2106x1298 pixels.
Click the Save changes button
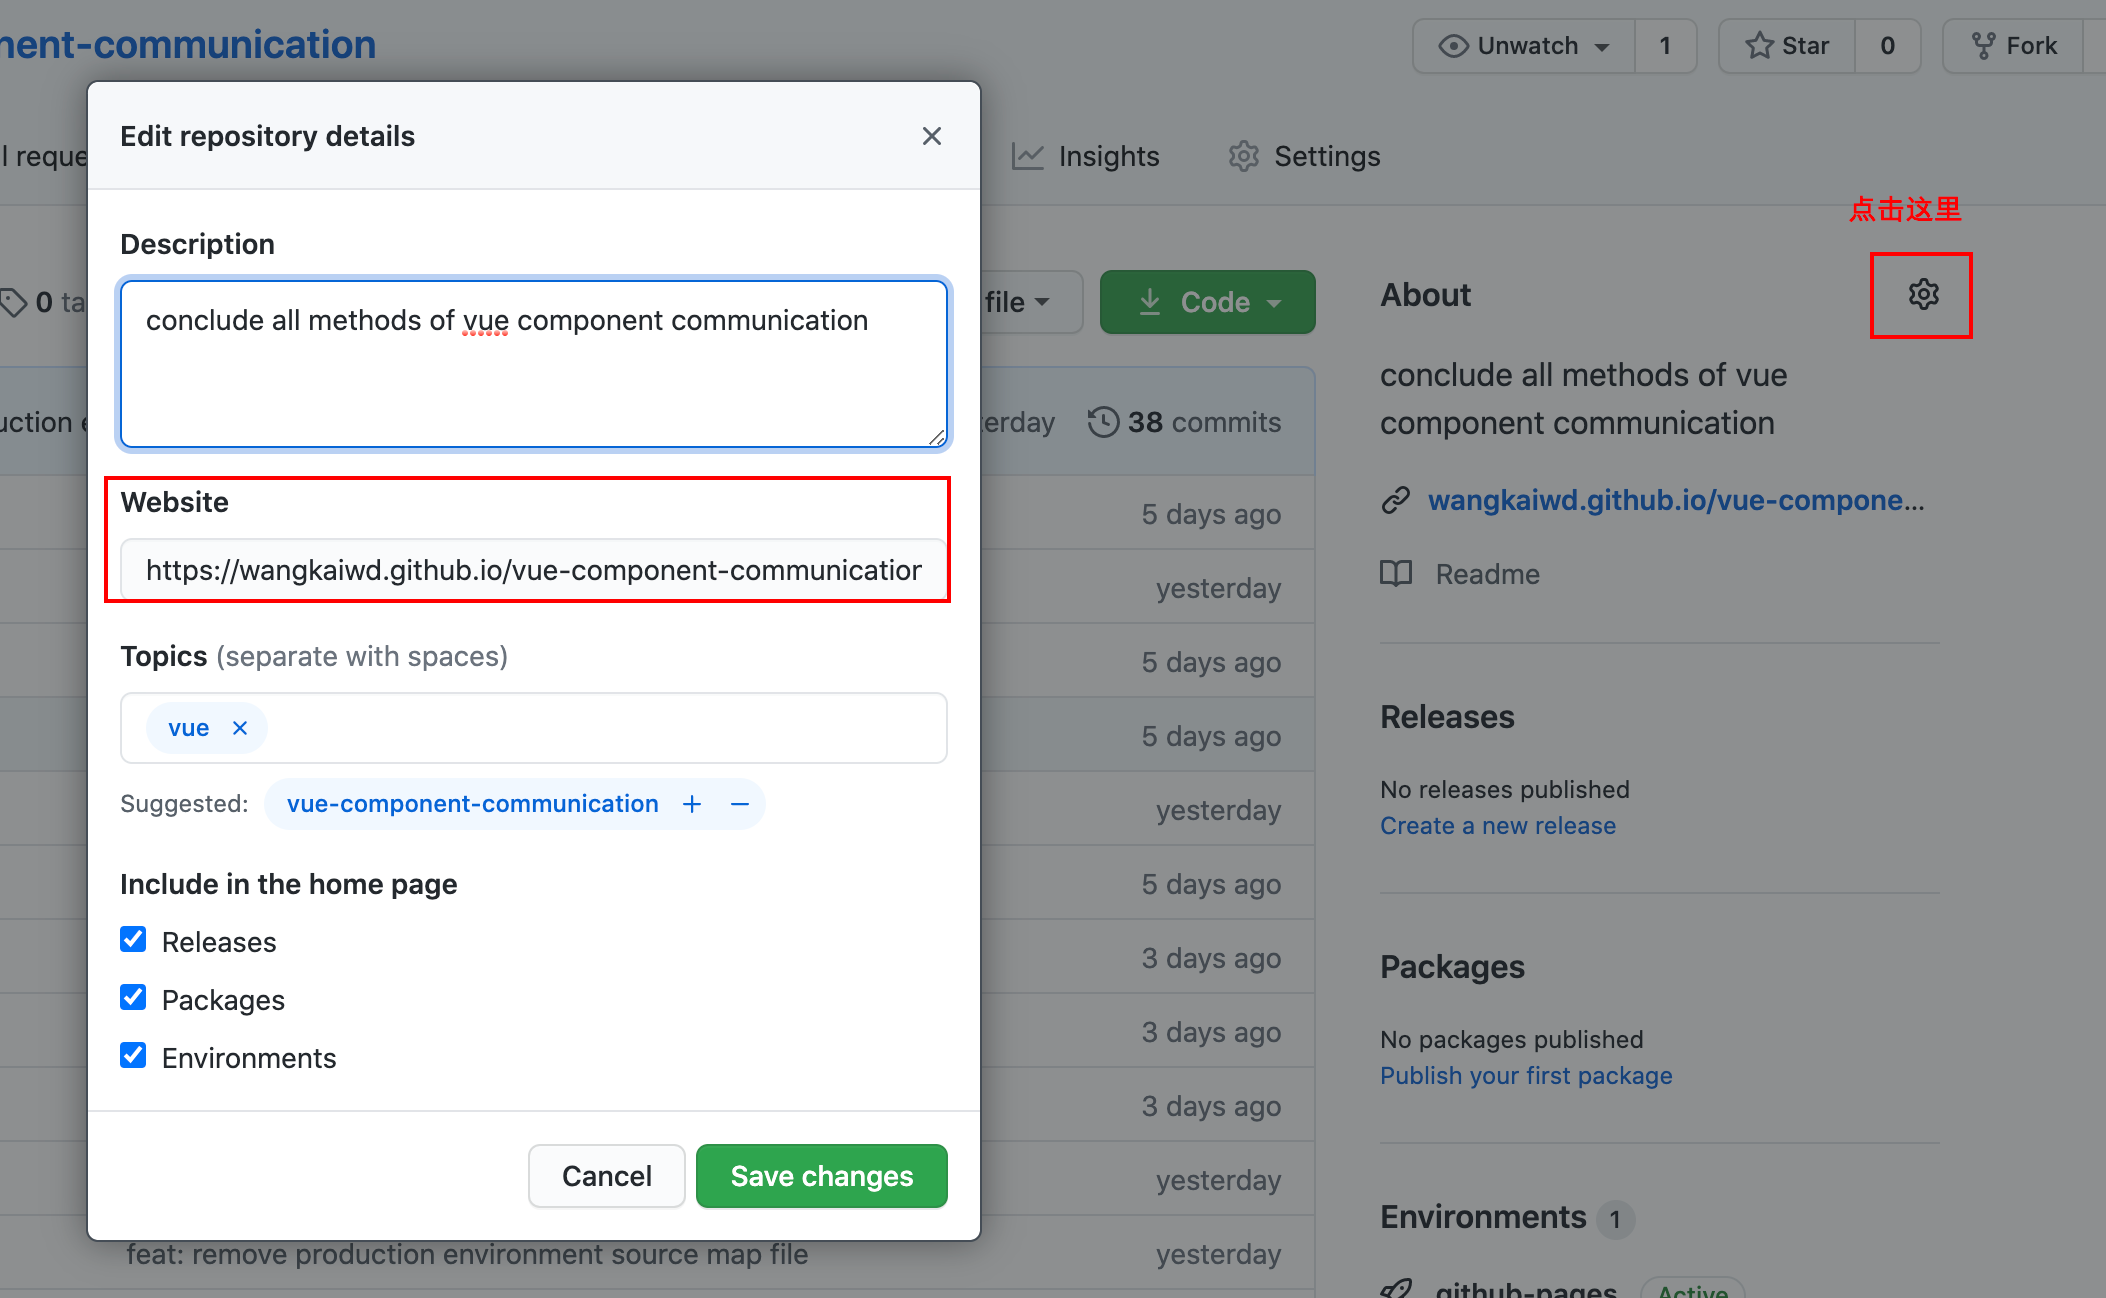[821, 1176]
